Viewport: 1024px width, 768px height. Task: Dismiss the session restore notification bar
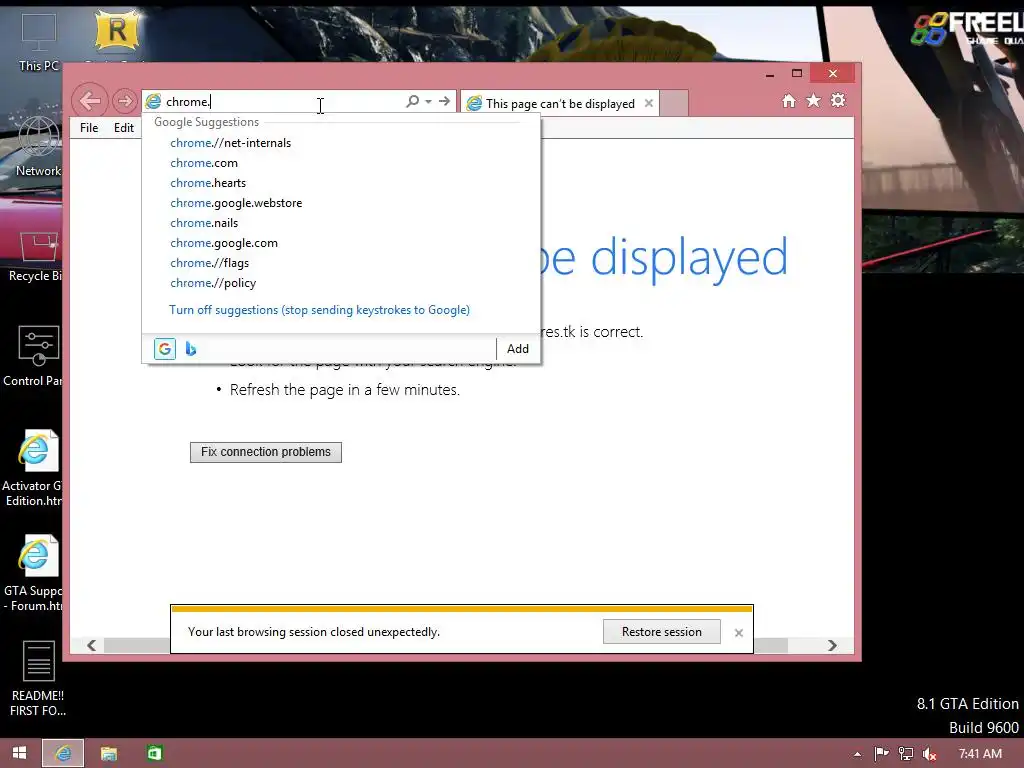739,632
